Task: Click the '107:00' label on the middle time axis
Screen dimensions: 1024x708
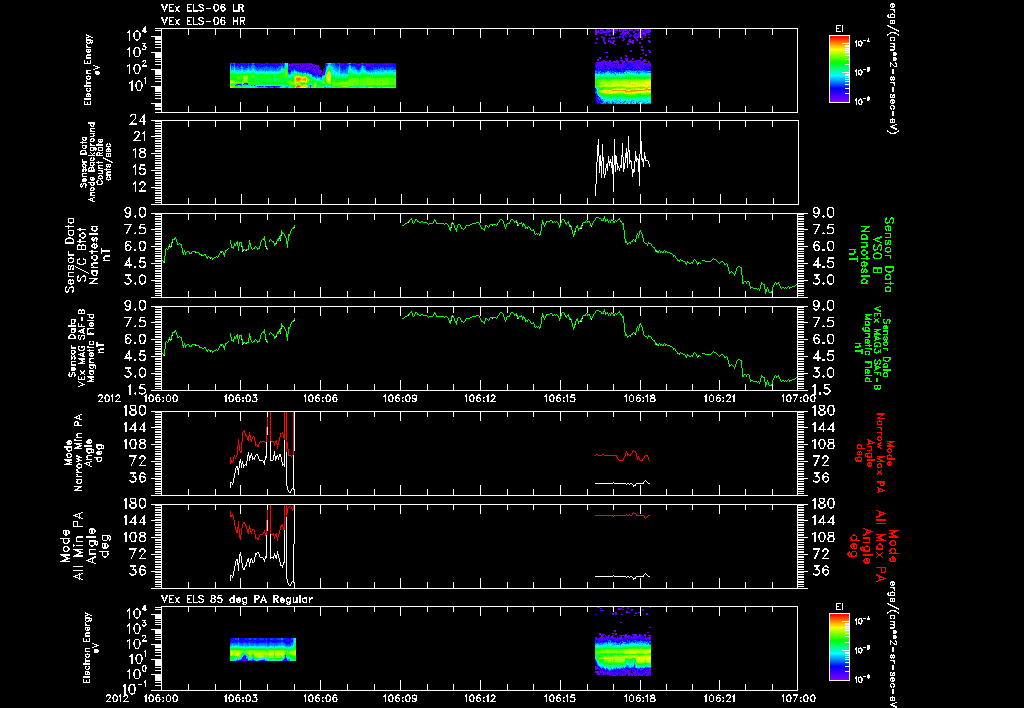Action: coord(798,398)
